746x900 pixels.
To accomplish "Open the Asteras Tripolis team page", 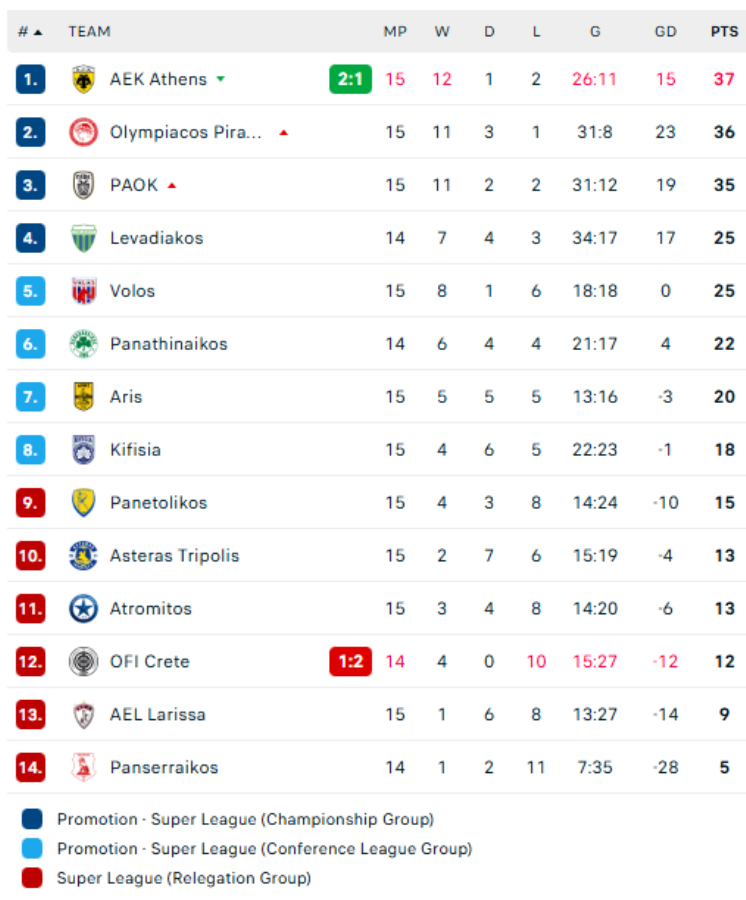I will click(x=174, y=556).
